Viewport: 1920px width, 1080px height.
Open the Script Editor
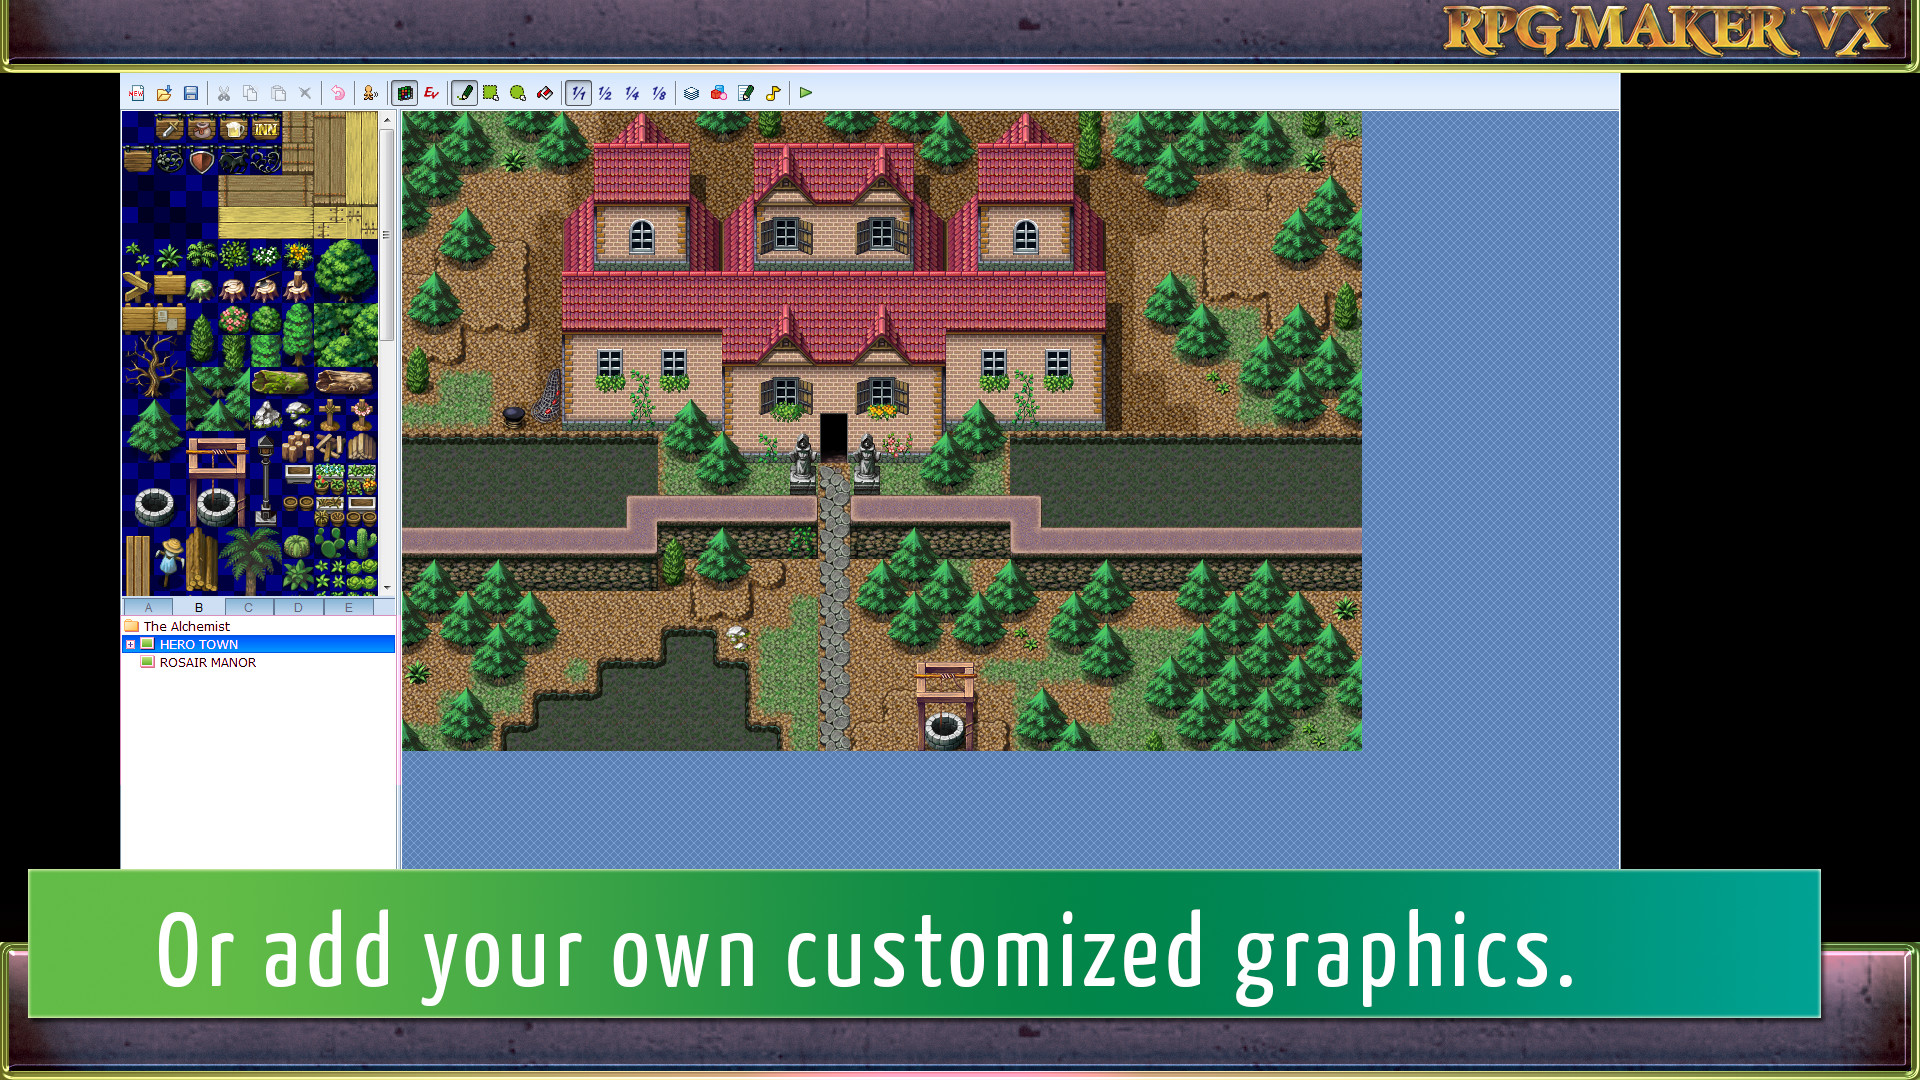[745, 93]
